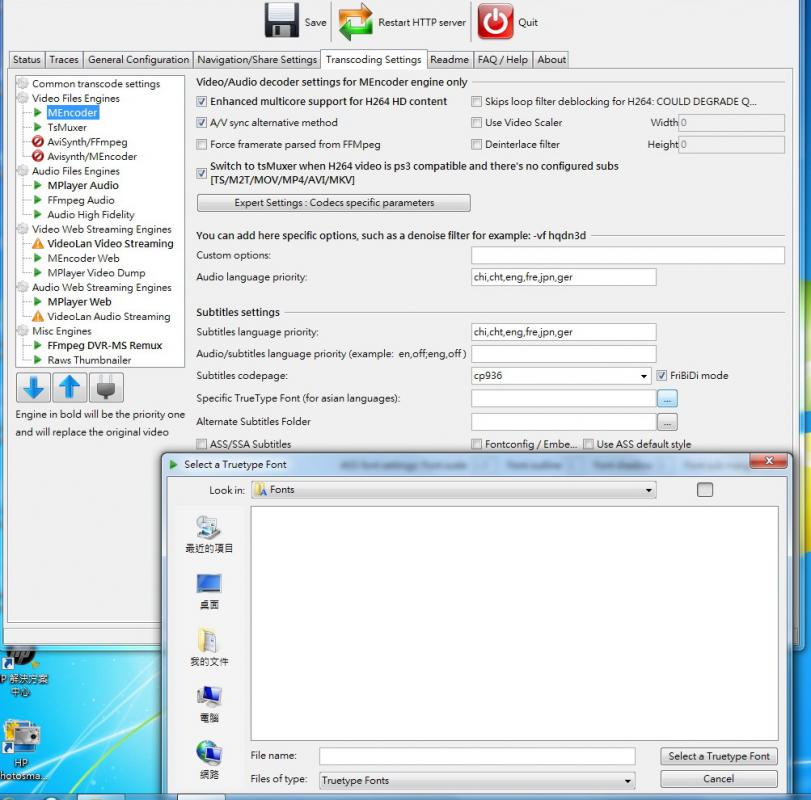The width and height of the screenshot is (811, 800).
Task: Disable Enhanced multicore support for H264
Action: coord(202,102)
